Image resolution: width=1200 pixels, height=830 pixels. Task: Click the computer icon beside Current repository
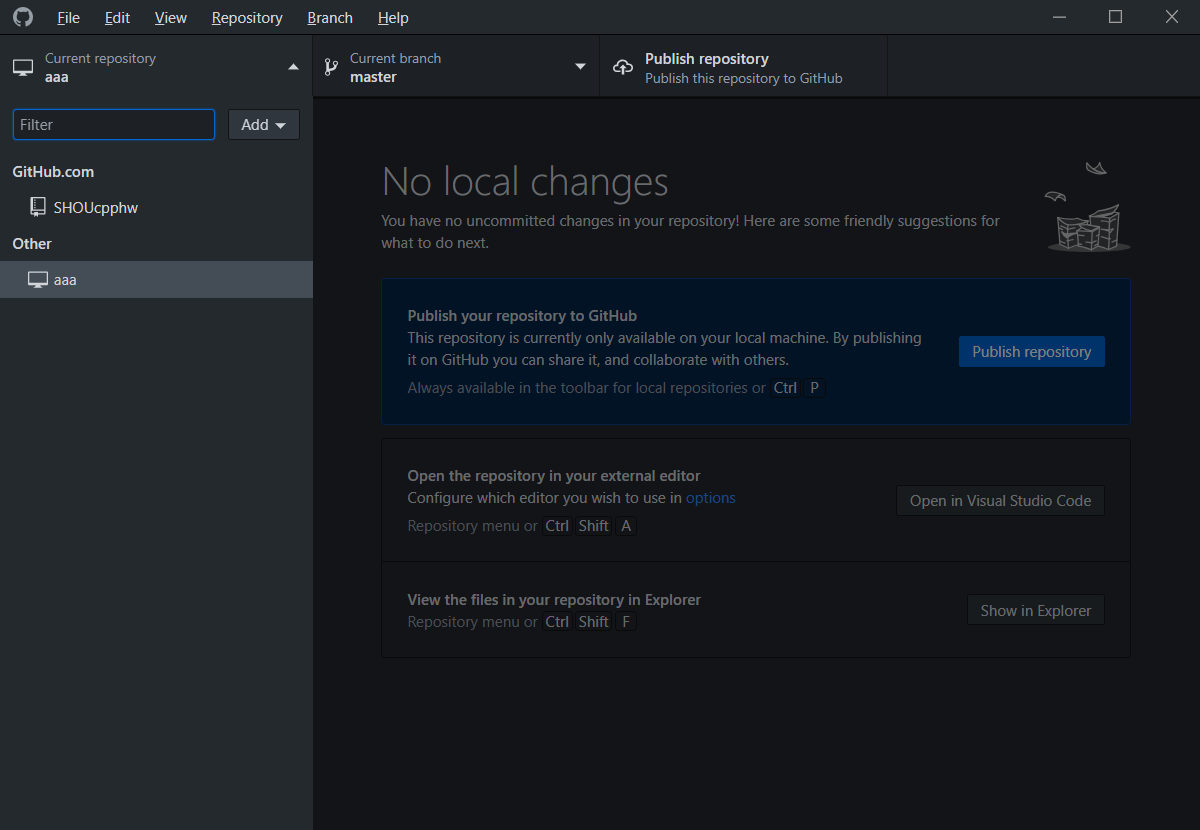point(23,68)
